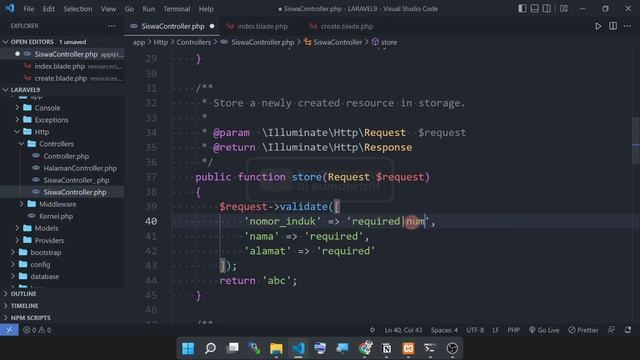The image size is (640, 360).
Task: Toggle bottom panel layout icon
Action: click(x=534, y=9)
